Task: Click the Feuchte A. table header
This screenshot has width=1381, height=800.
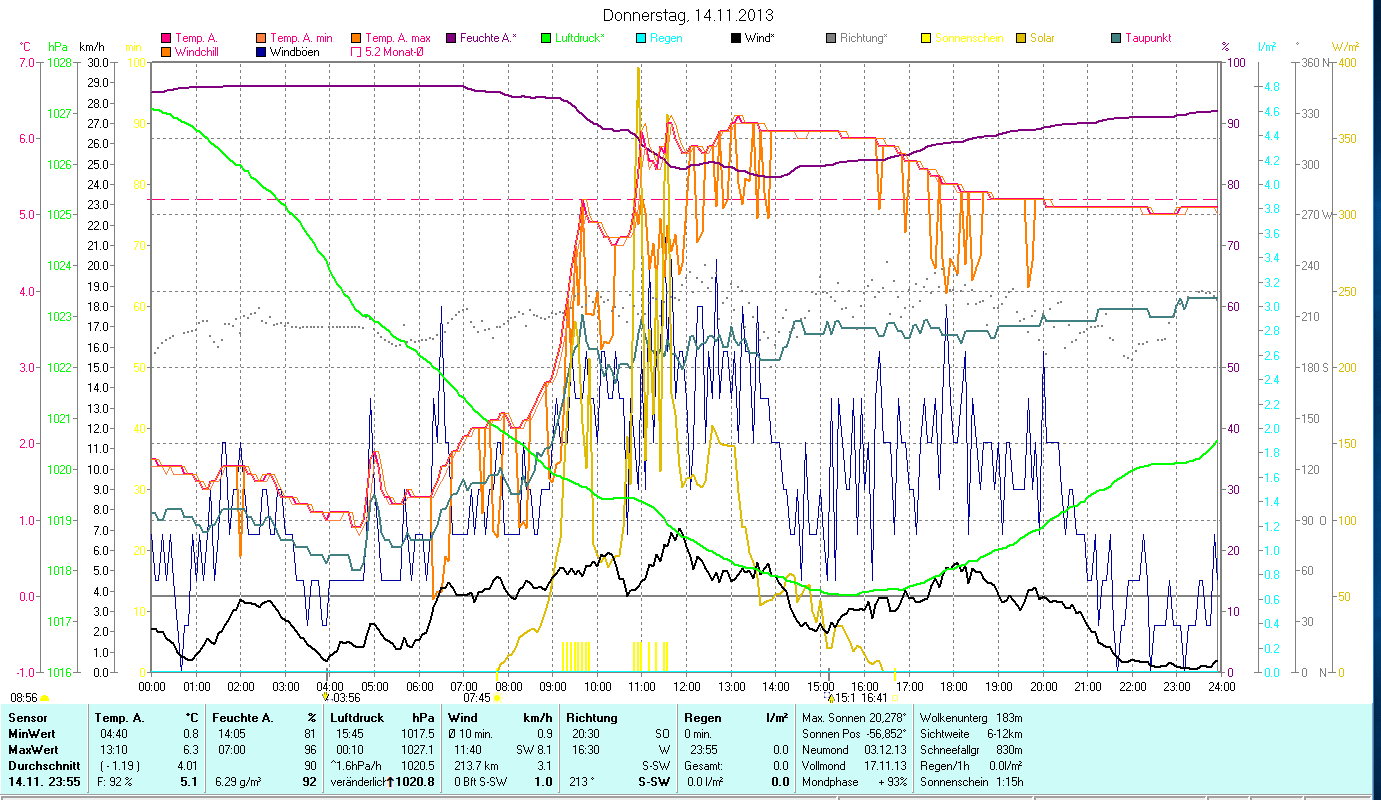Action: point(245,718)
